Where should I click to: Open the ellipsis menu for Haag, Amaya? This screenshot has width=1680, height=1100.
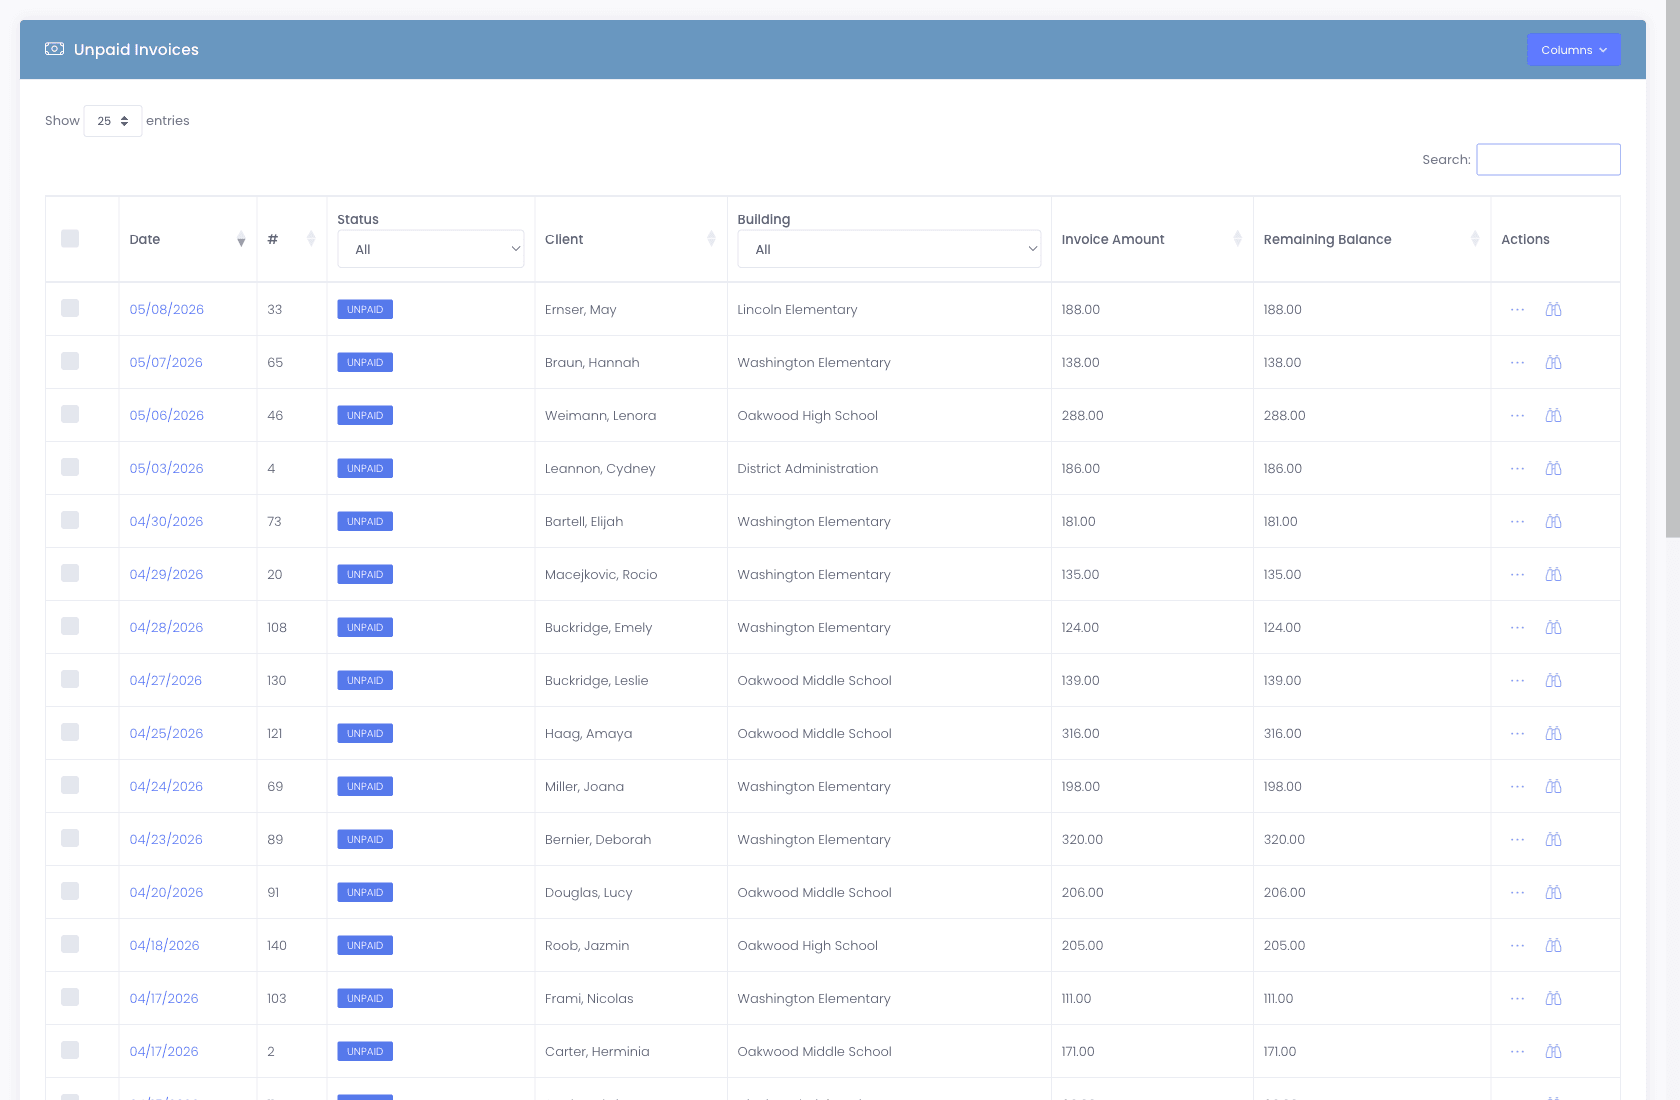1517,734
